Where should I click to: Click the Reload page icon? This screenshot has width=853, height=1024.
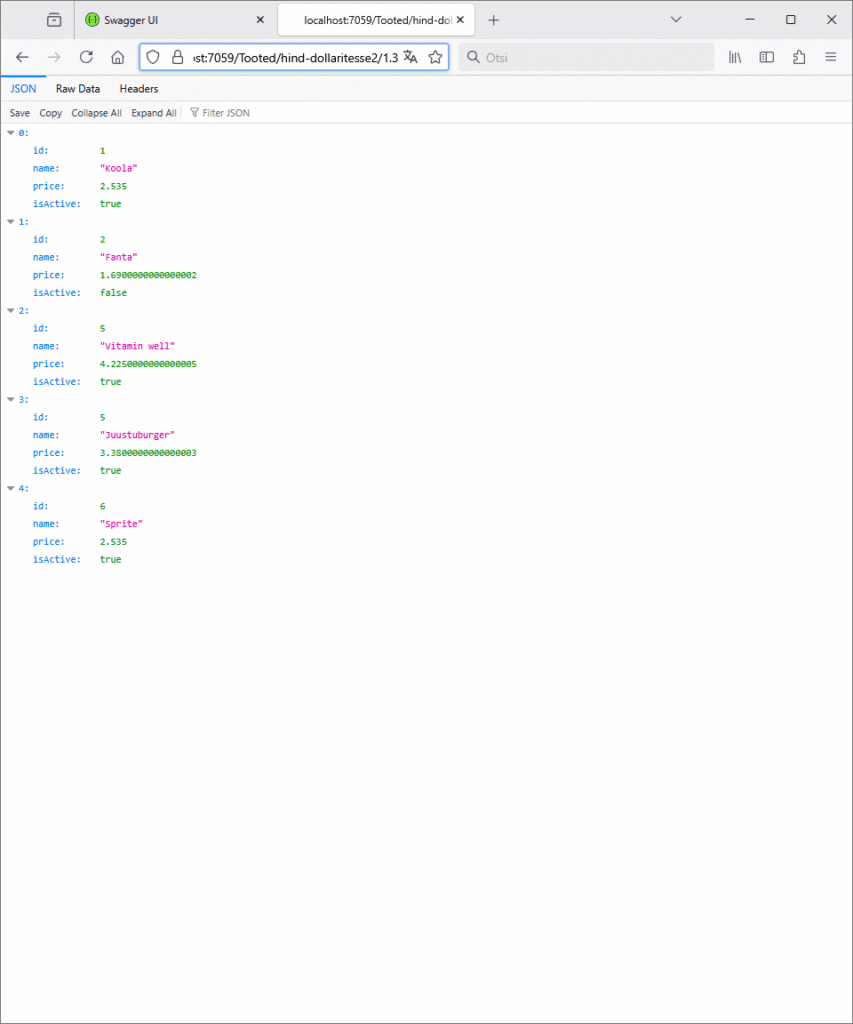pos(86,57)
